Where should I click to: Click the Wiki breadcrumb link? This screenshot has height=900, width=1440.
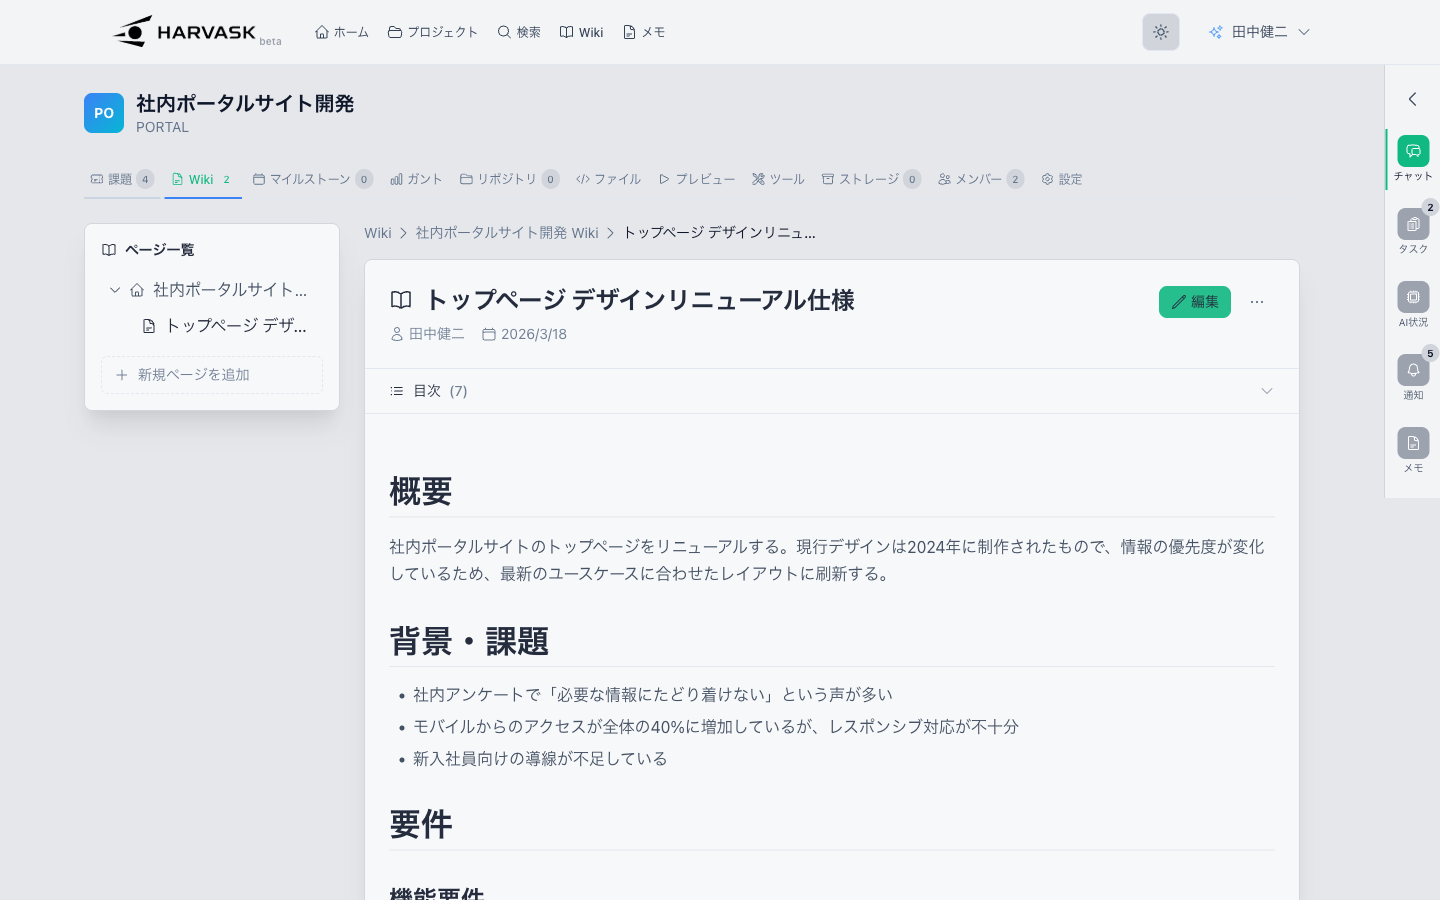coord(378,233)
